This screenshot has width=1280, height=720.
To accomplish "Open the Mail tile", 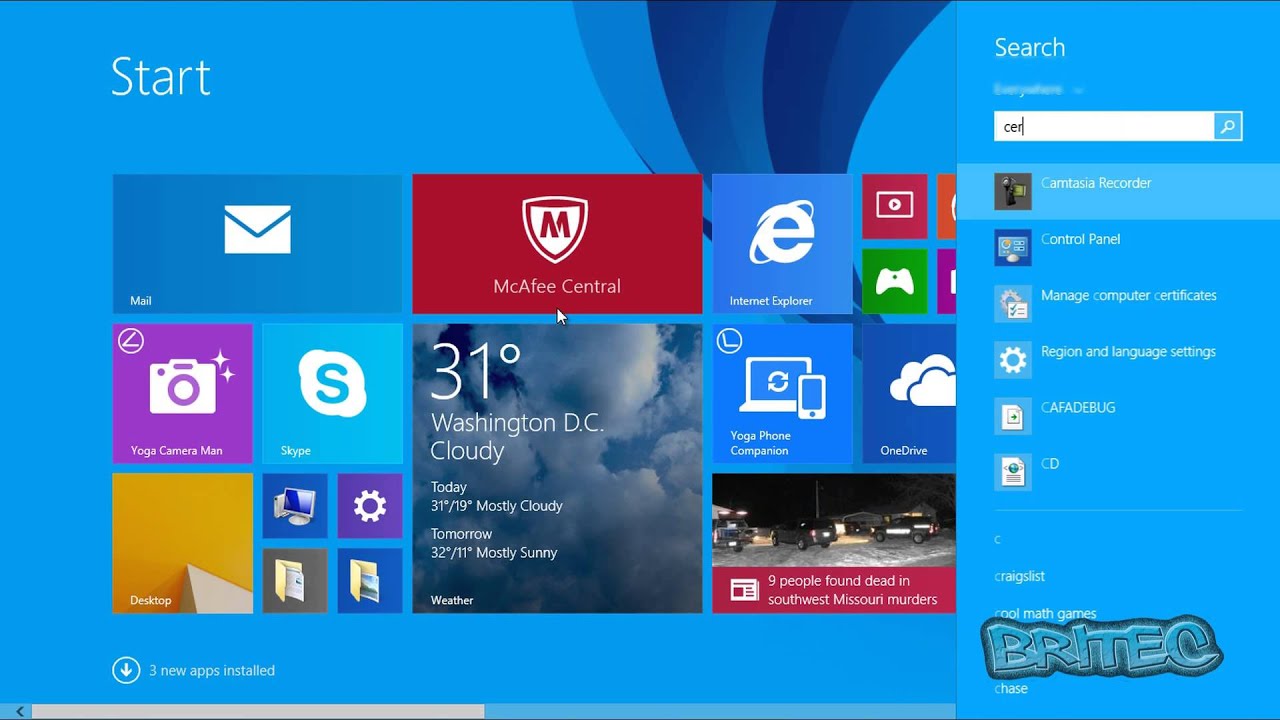I will click(x=257, y=244).
